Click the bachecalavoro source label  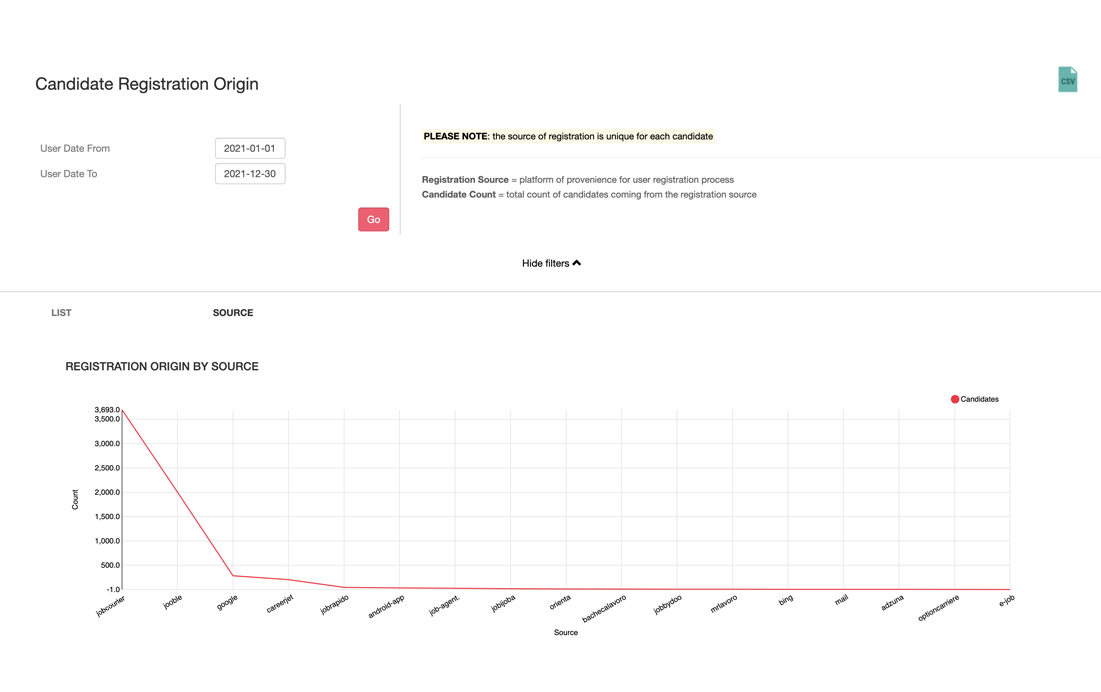604,609
